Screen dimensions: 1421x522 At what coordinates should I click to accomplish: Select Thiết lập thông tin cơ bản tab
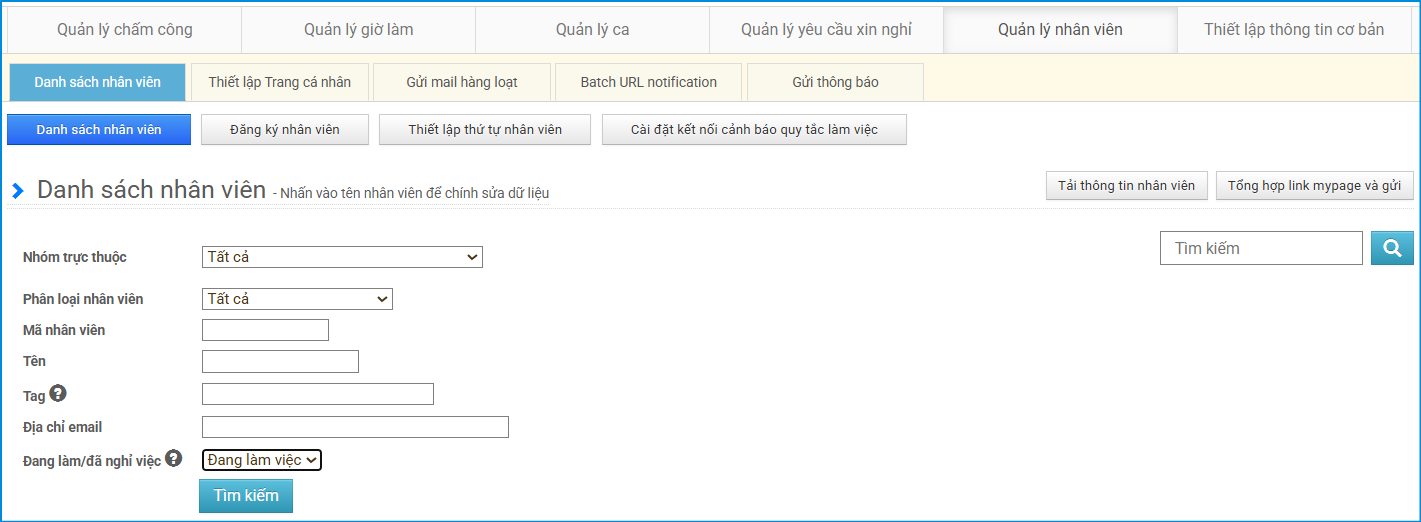pyautogui.click(x=1293, y=29)
